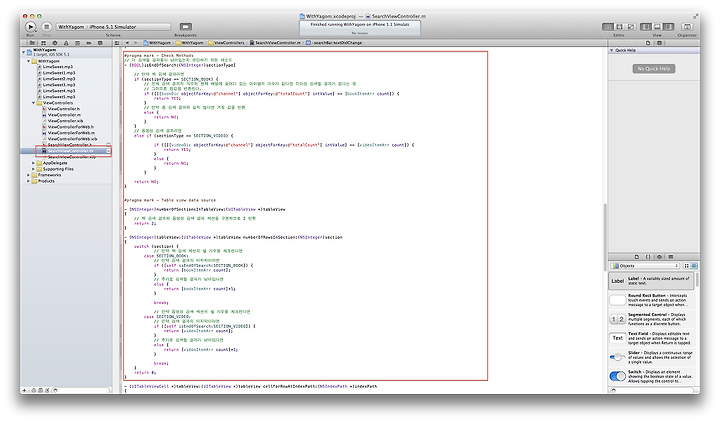720x422 pixels.
Task: Toggle the Navigator pane view button
Action: pyautogui.click(x=646, y=27)
